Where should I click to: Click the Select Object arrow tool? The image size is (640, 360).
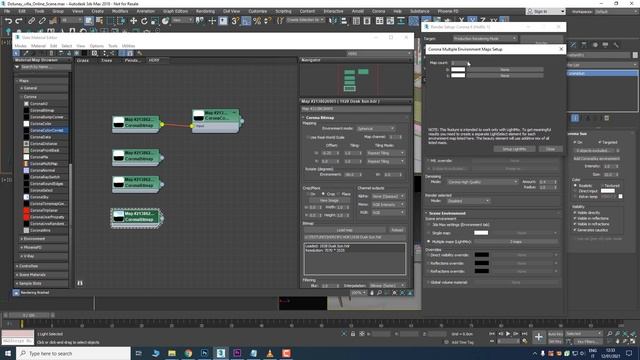[89, 21]
